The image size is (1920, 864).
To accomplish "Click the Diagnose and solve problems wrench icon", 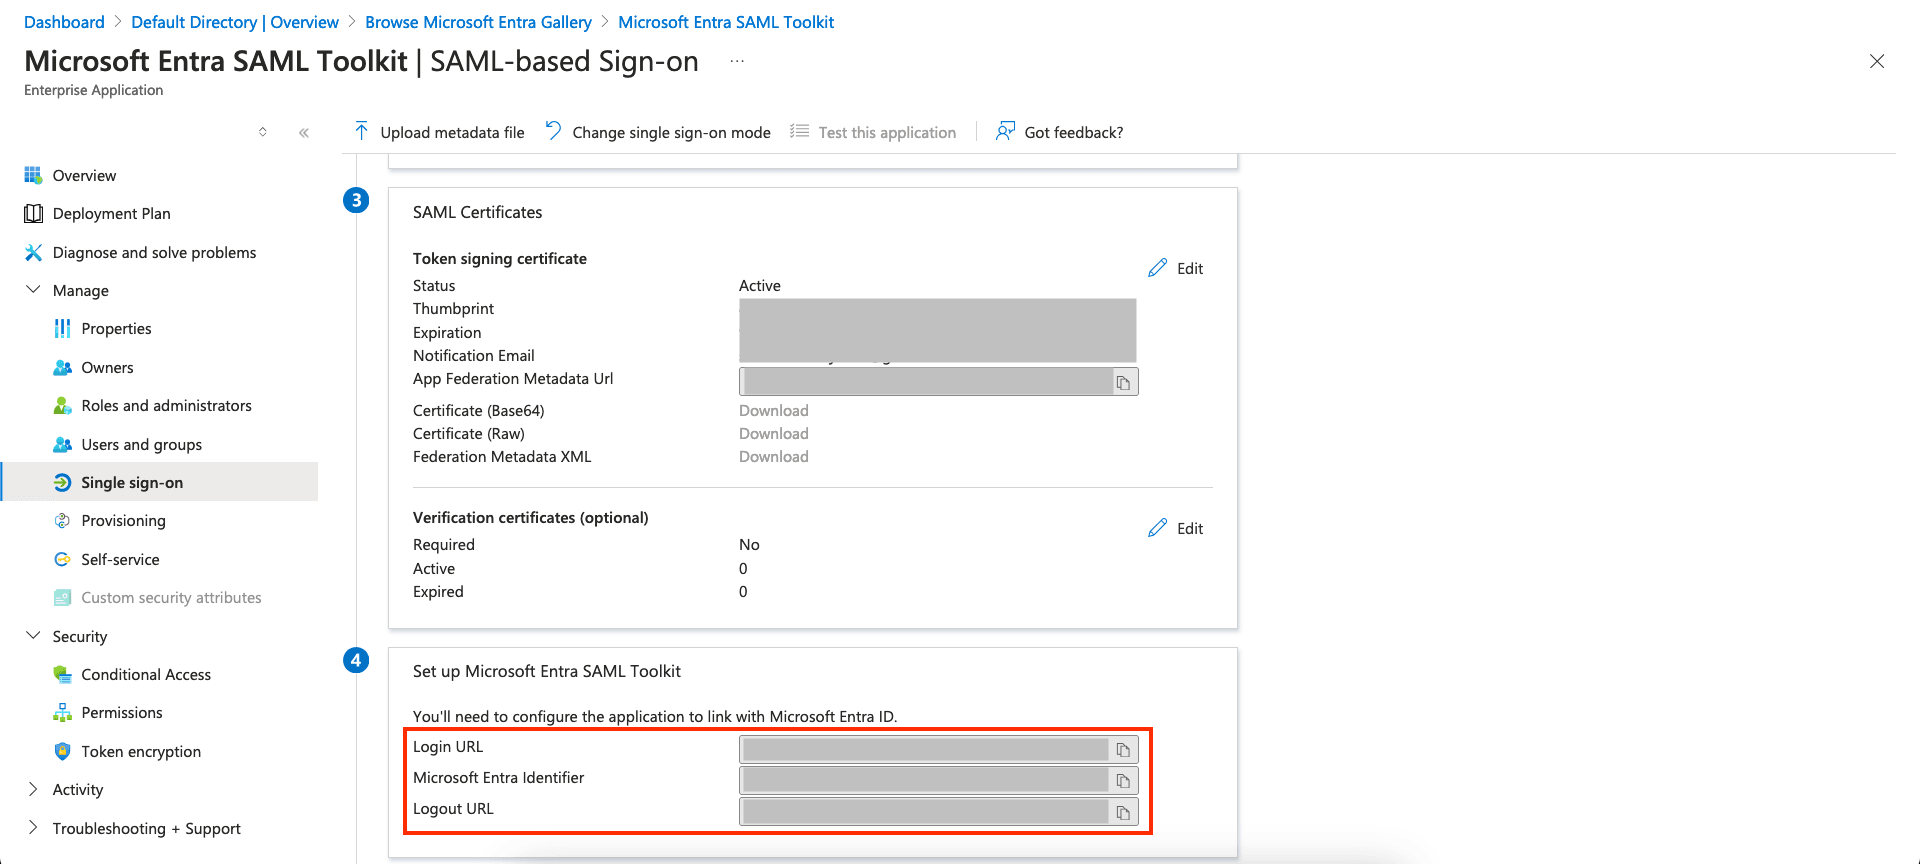I will pyautogui.click(x=33, y=252).
